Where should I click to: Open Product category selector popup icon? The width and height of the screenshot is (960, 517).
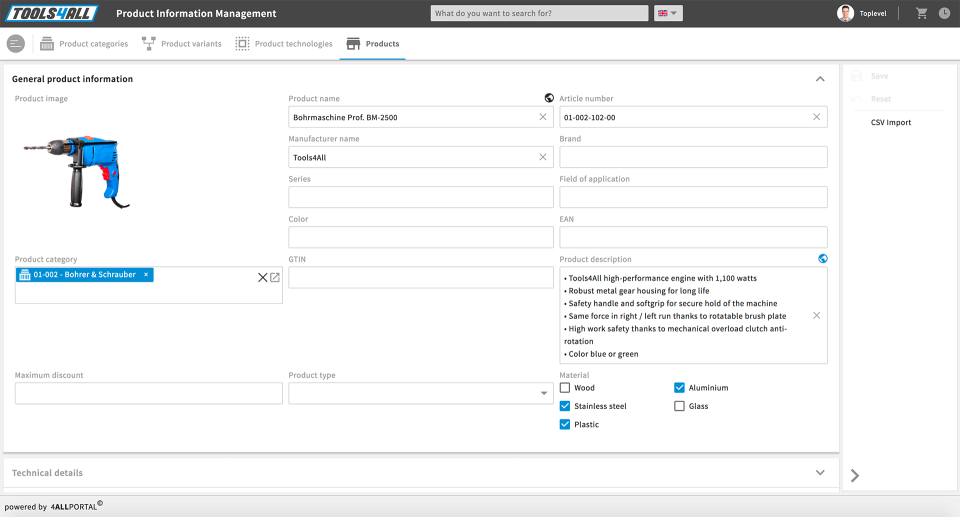tap(275, 277)
